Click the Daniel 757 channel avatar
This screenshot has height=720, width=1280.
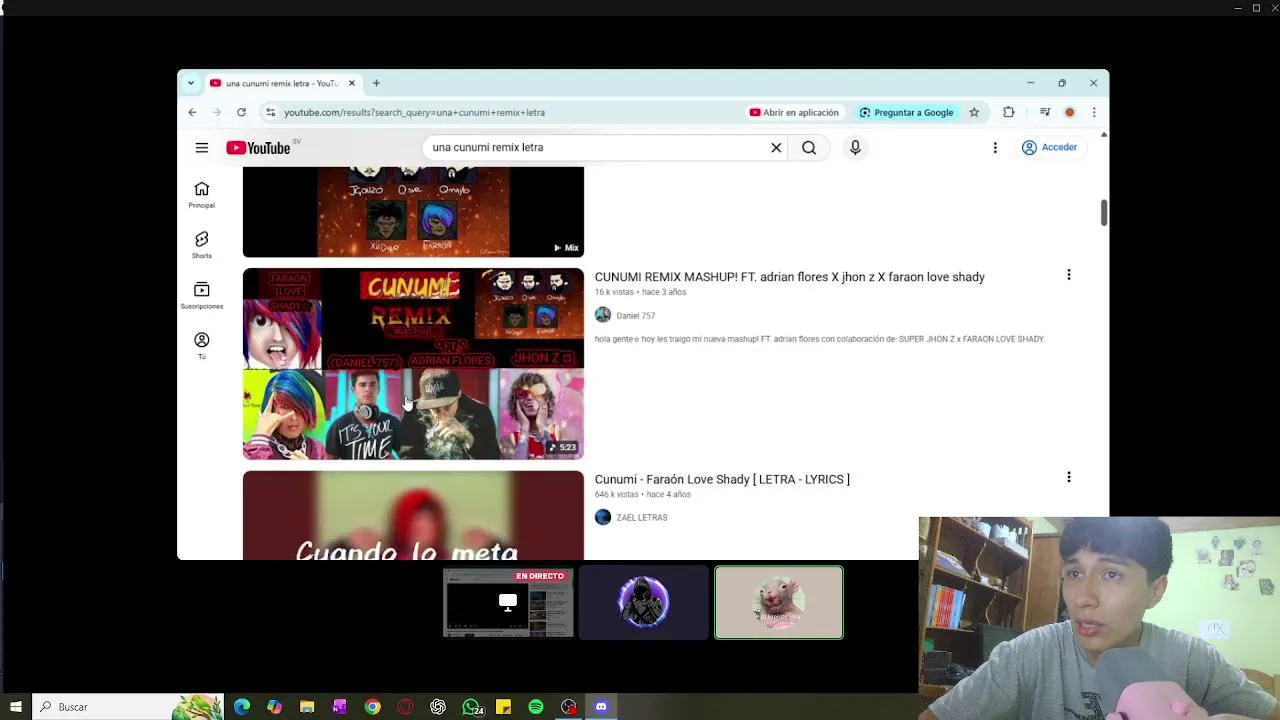(603, 315)
